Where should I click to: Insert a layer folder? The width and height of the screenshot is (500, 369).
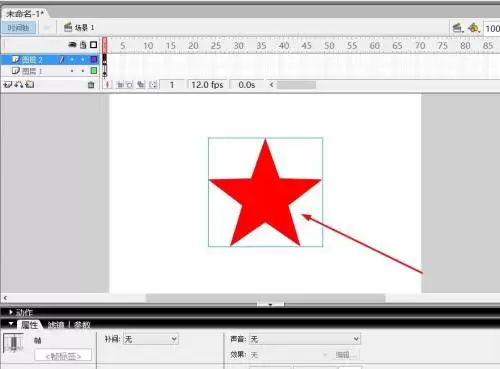(30, 85)
